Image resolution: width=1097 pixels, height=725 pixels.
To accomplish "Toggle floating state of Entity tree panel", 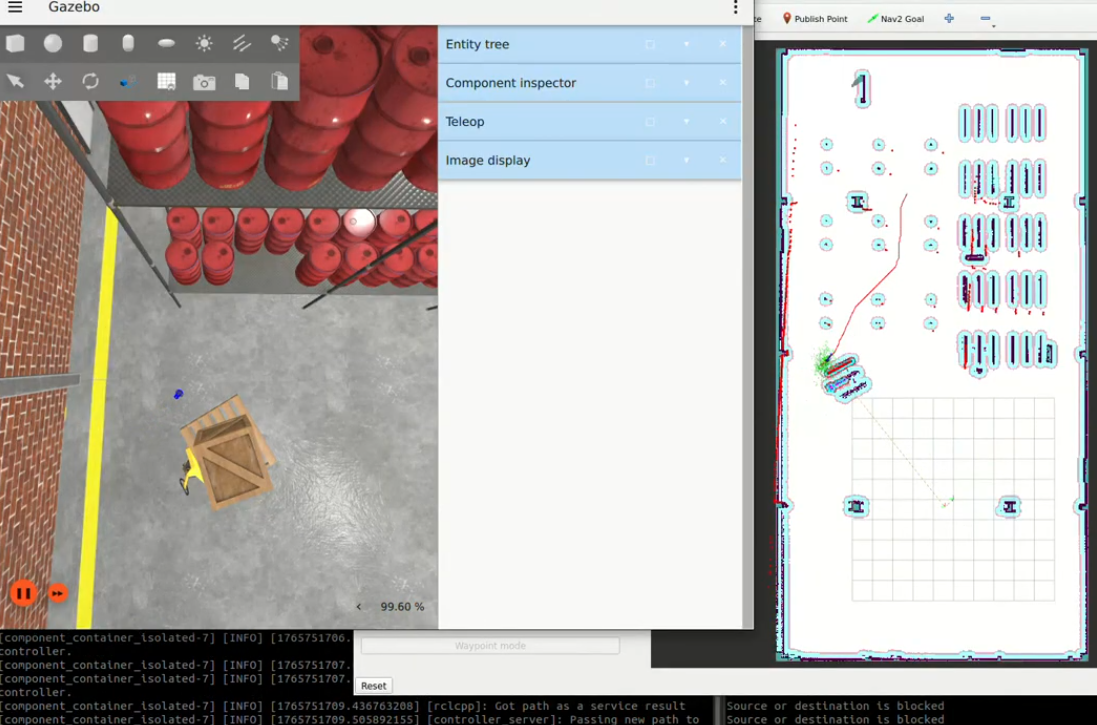I will 650,45.
